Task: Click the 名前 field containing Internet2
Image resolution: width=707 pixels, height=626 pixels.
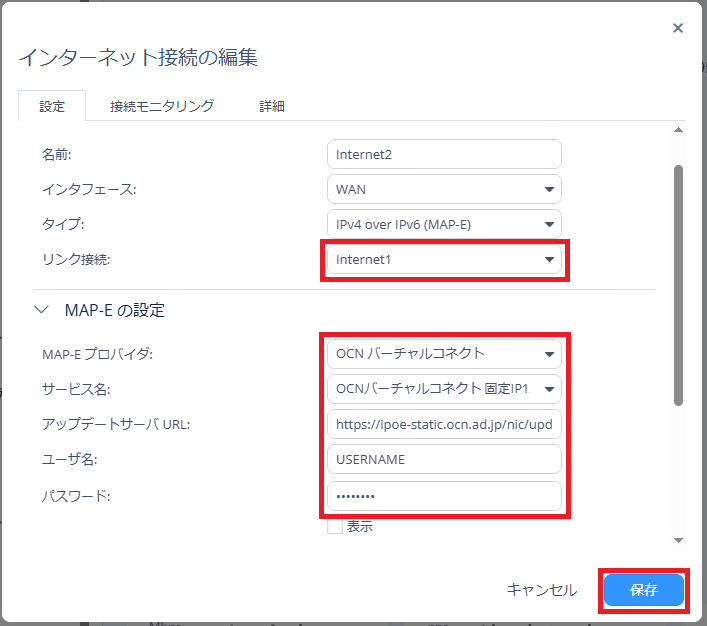Action: click(x=444, y=154)
